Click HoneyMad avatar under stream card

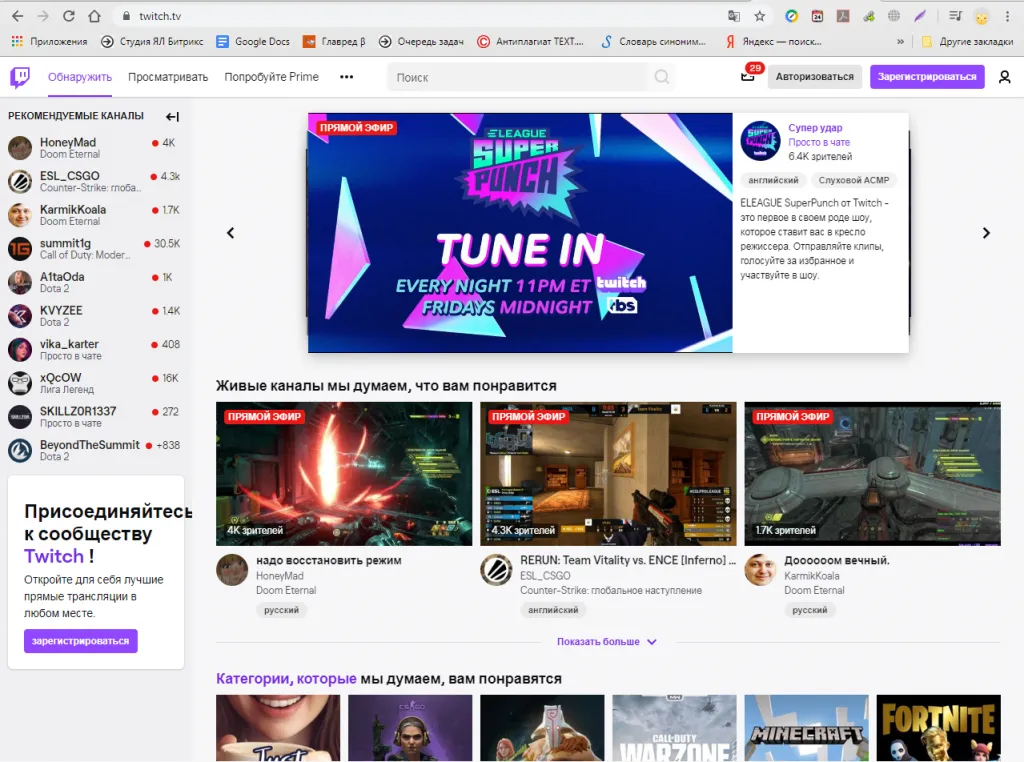(232, 570)
